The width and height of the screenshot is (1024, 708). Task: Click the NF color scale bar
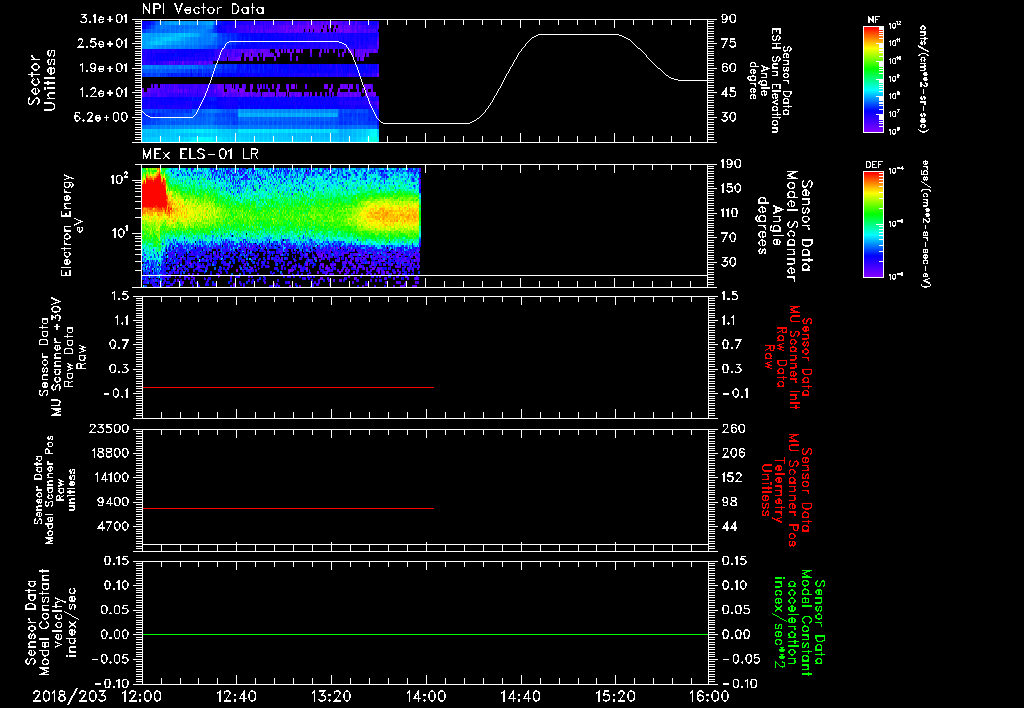coord(874,78)
